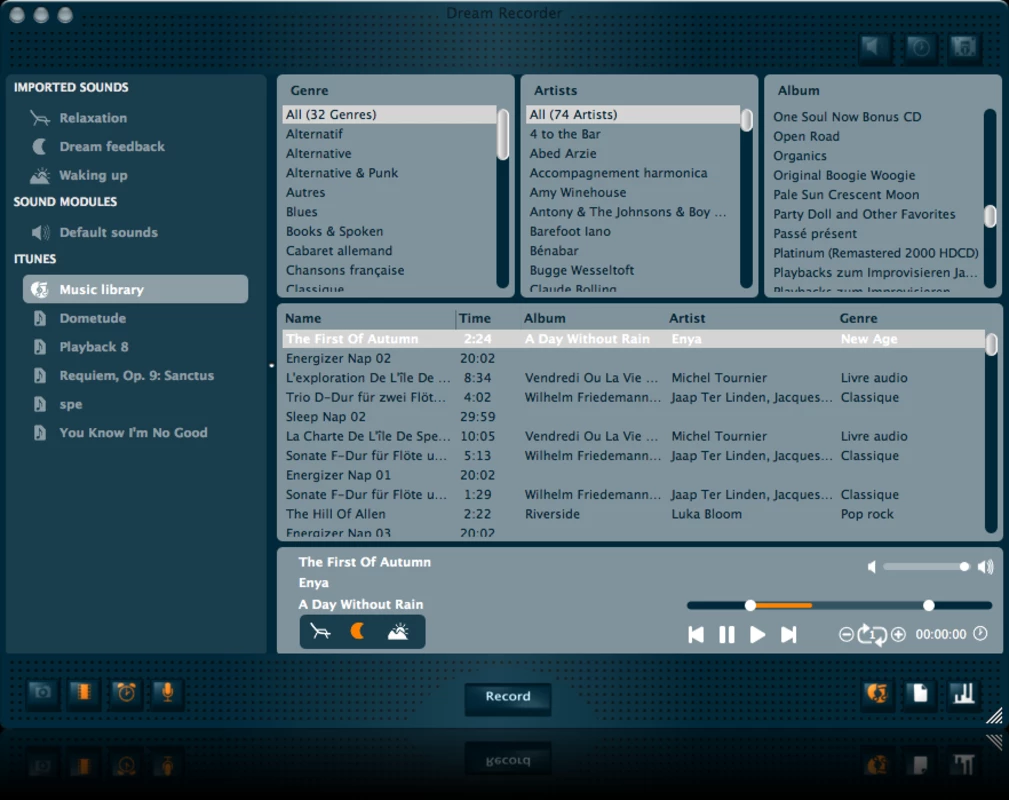This screenshot has height=800, width=1009.
Task: Click the camera icon in the bottom toolbar
Action: tap(42, 693)
